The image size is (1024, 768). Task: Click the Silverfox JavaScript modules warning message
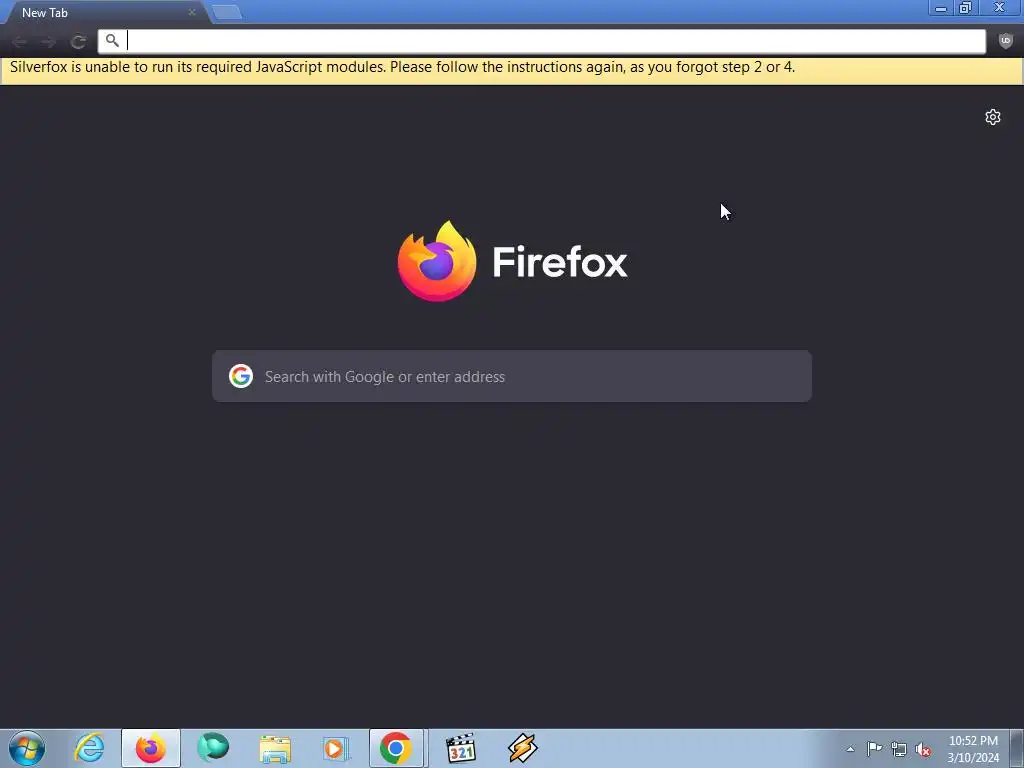pos(402,67)
